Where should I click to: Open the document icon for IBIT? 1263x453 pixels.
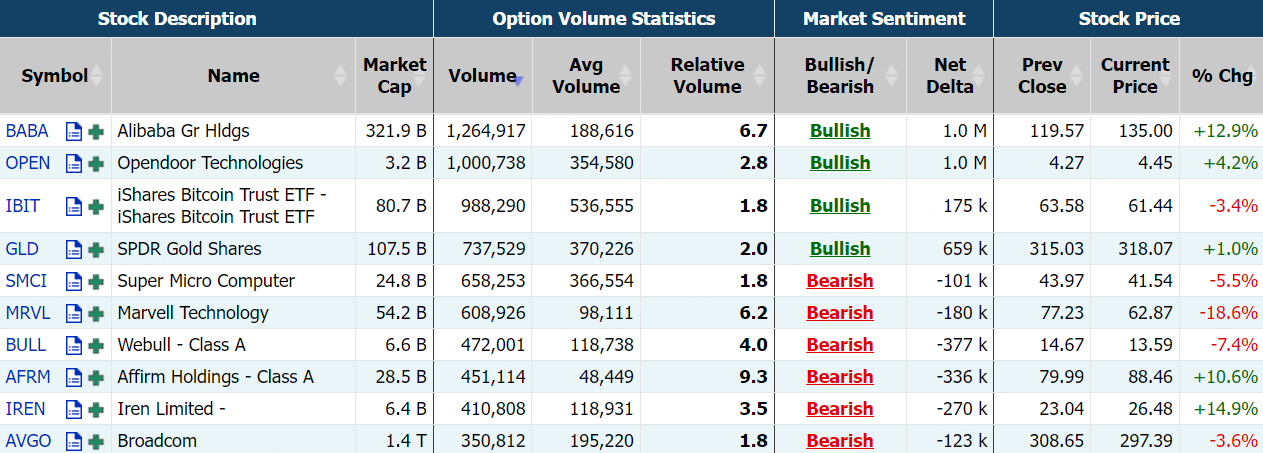click(x=74, y=206)
